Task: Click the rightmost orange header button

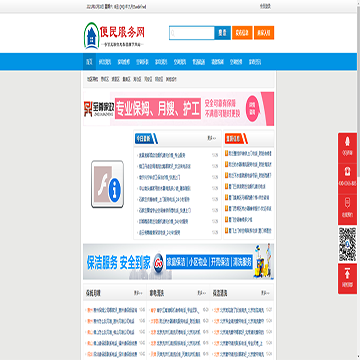Action: point(264,33)
